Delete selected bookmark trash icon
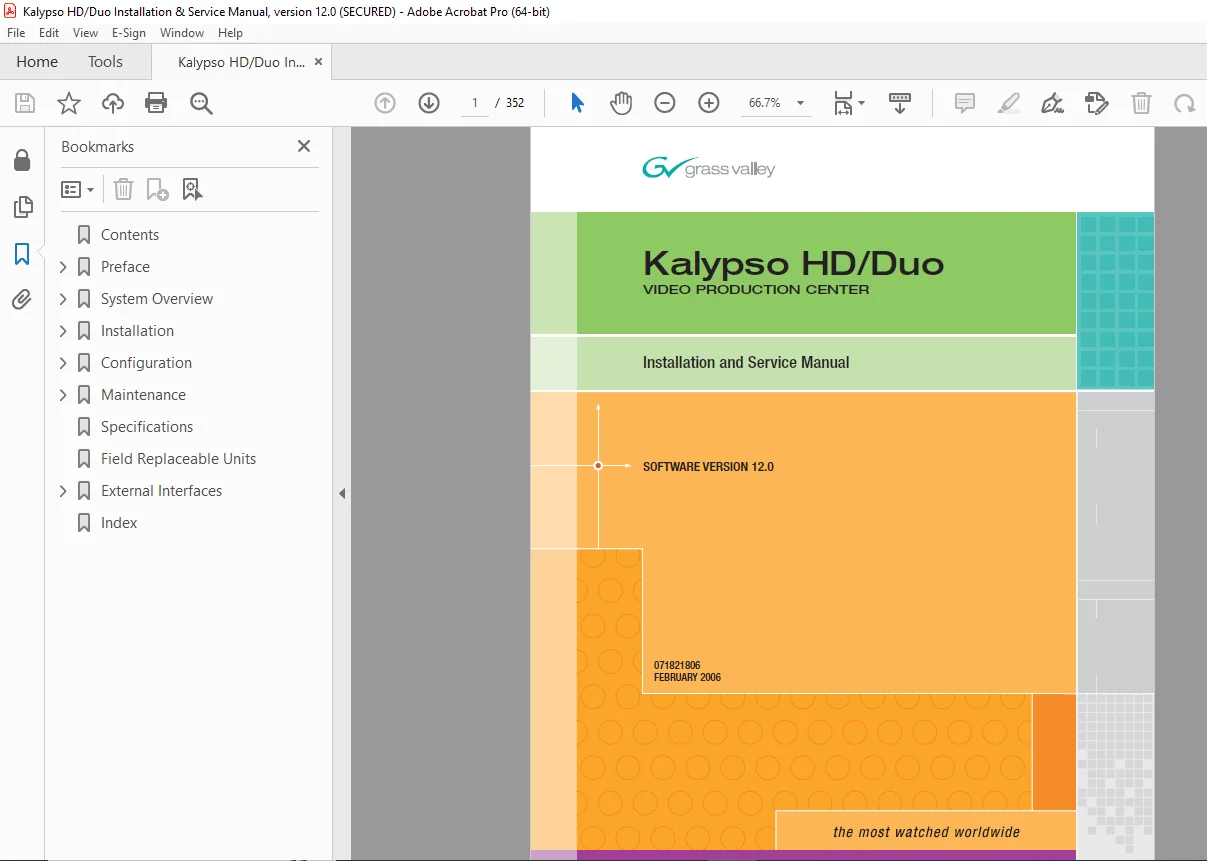 tap(123, 189)
